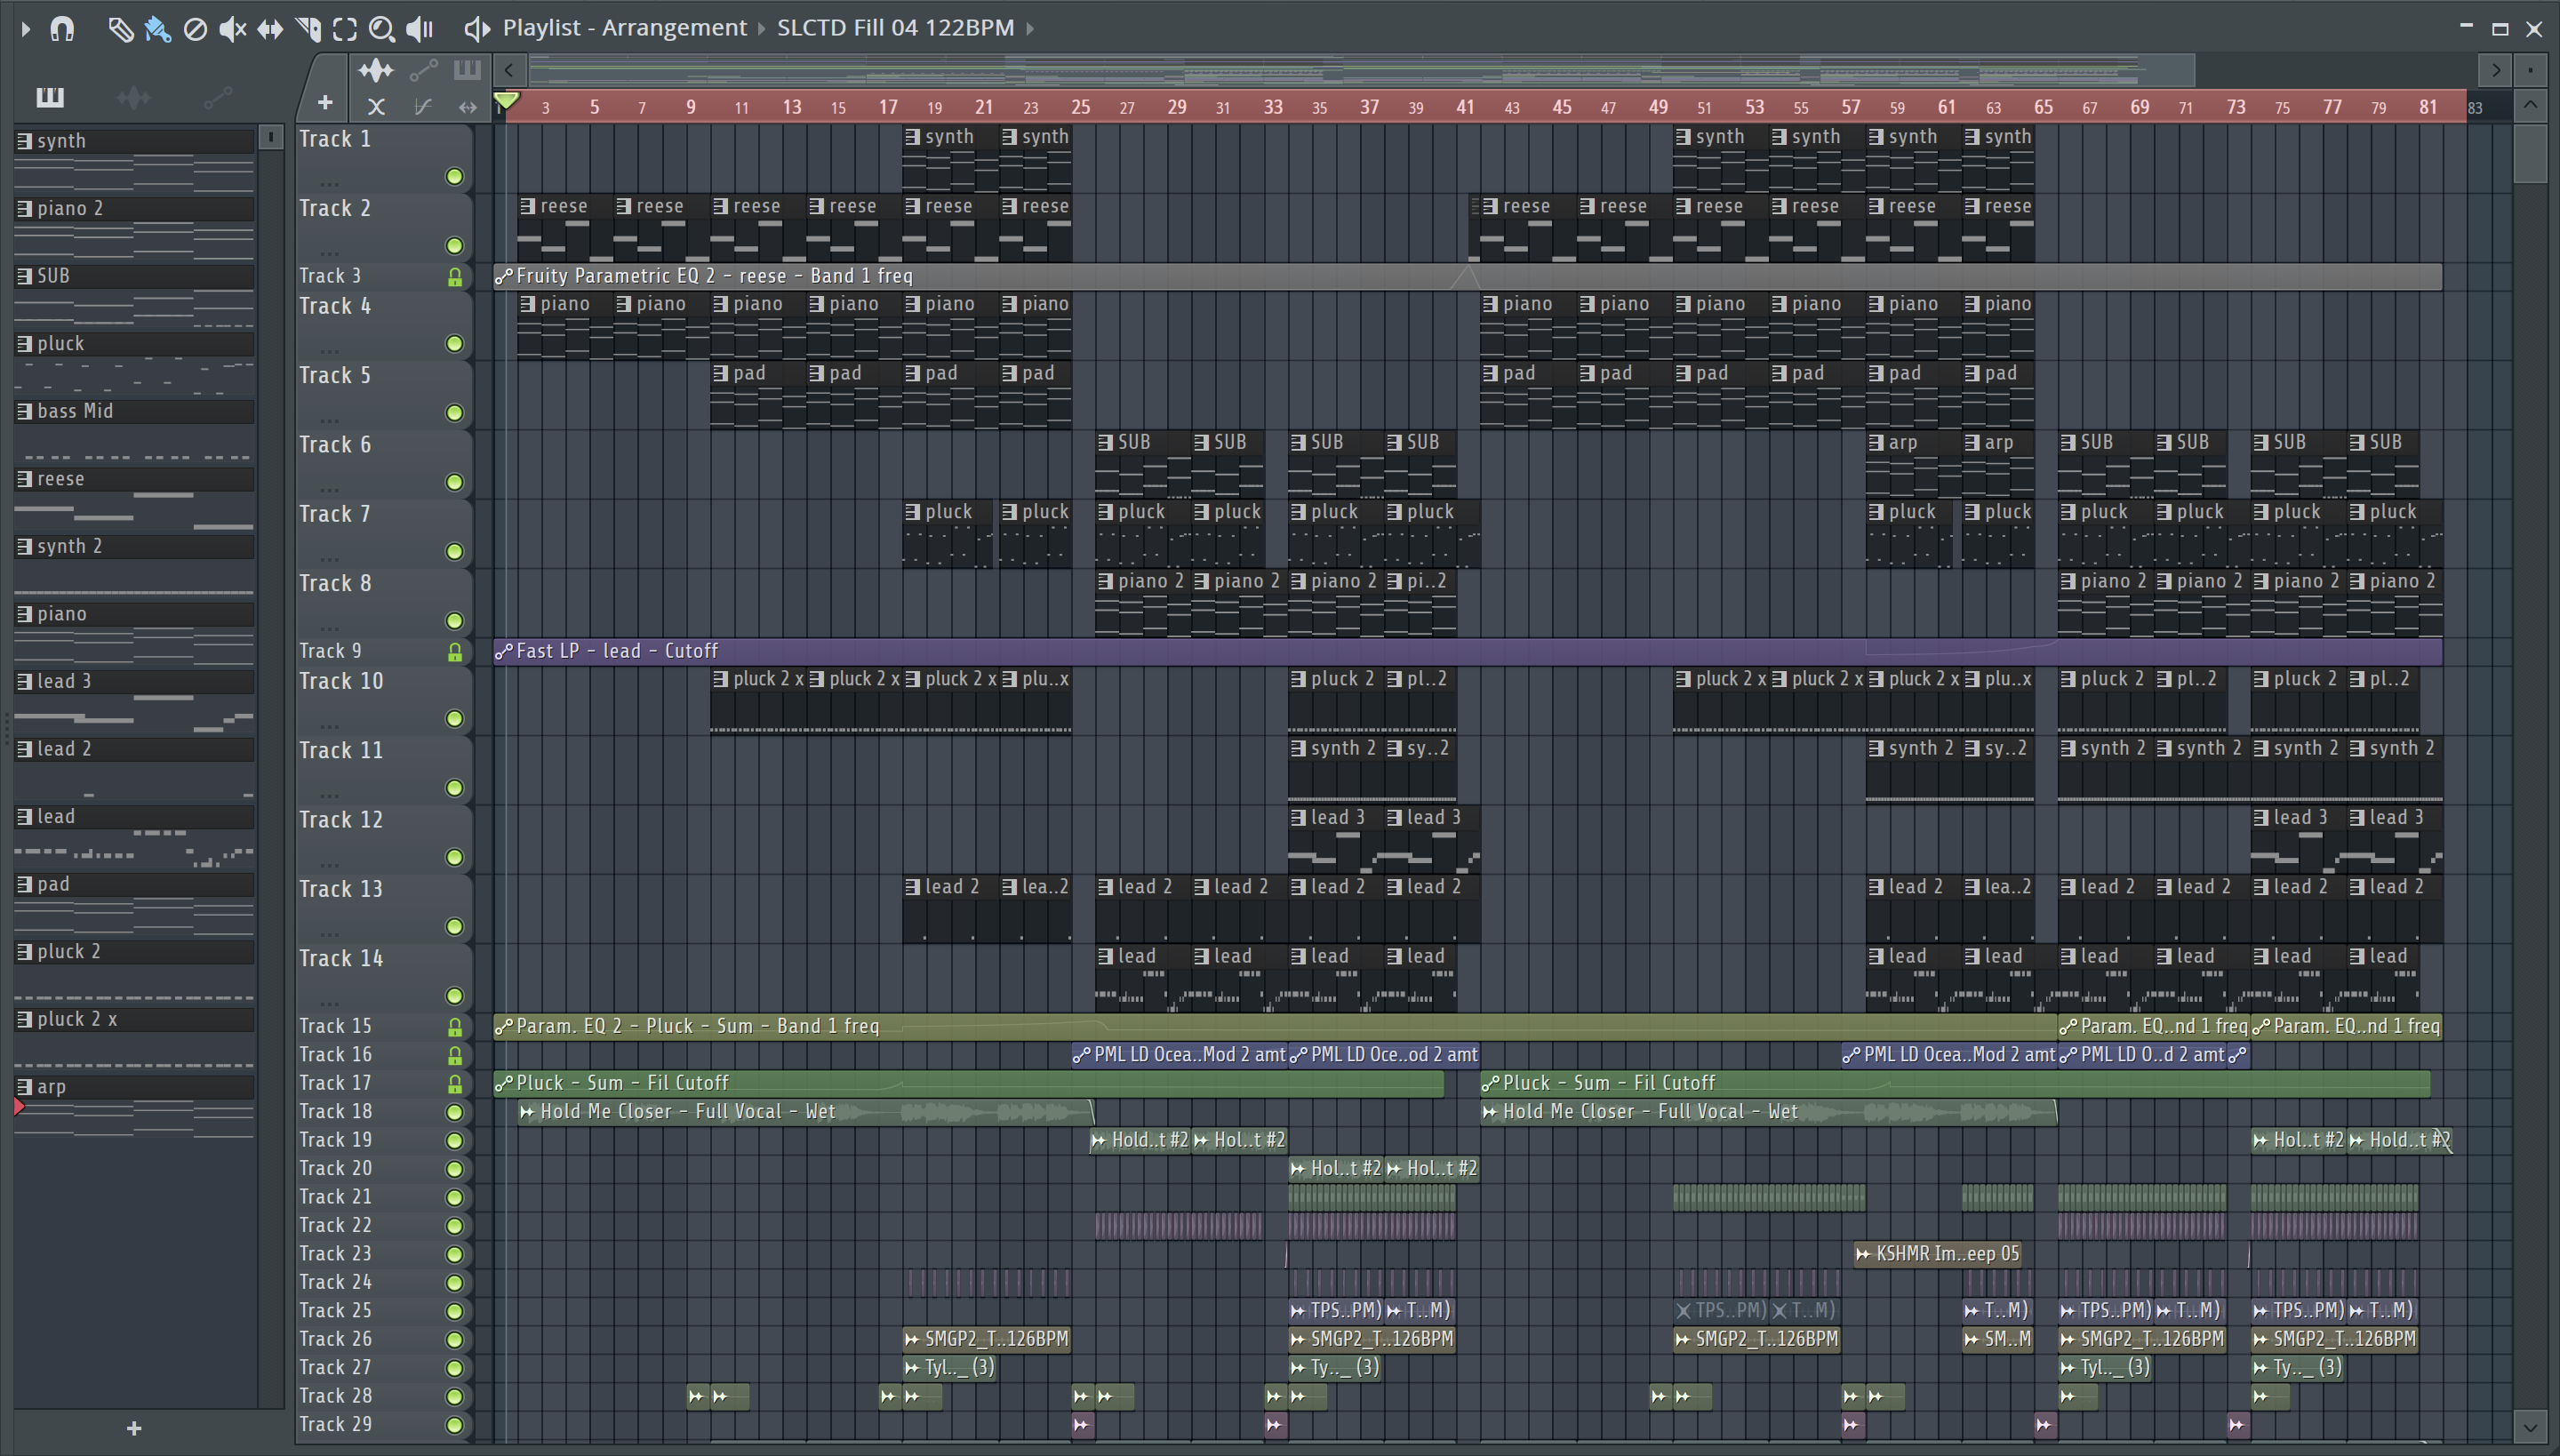Select the Slip tool
The width and height of the screenshot is (2560, 1456).
click(270, 29)
